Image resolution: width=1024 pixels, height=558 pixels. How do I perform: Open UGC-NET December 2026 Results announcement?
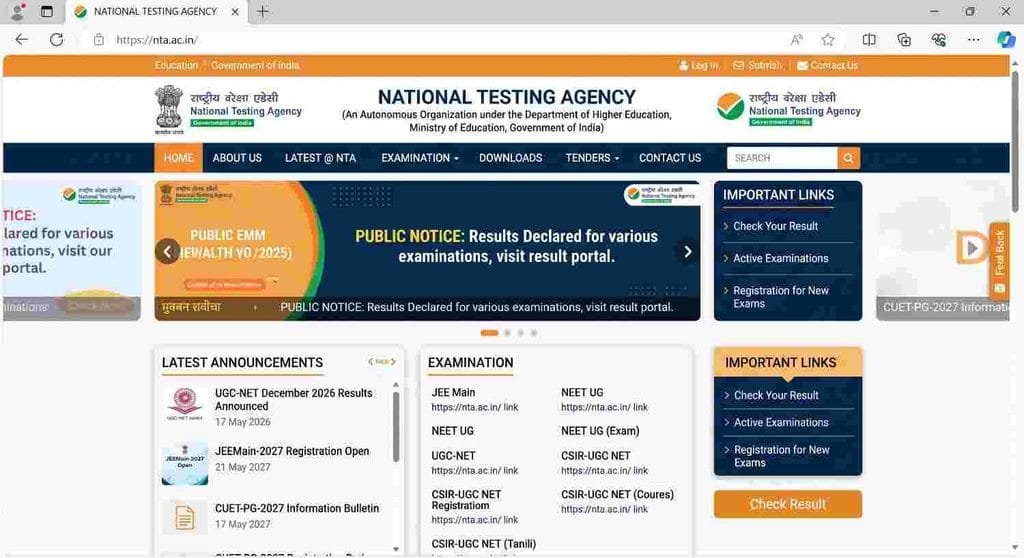pyautogui.click(x=293, y=399)
